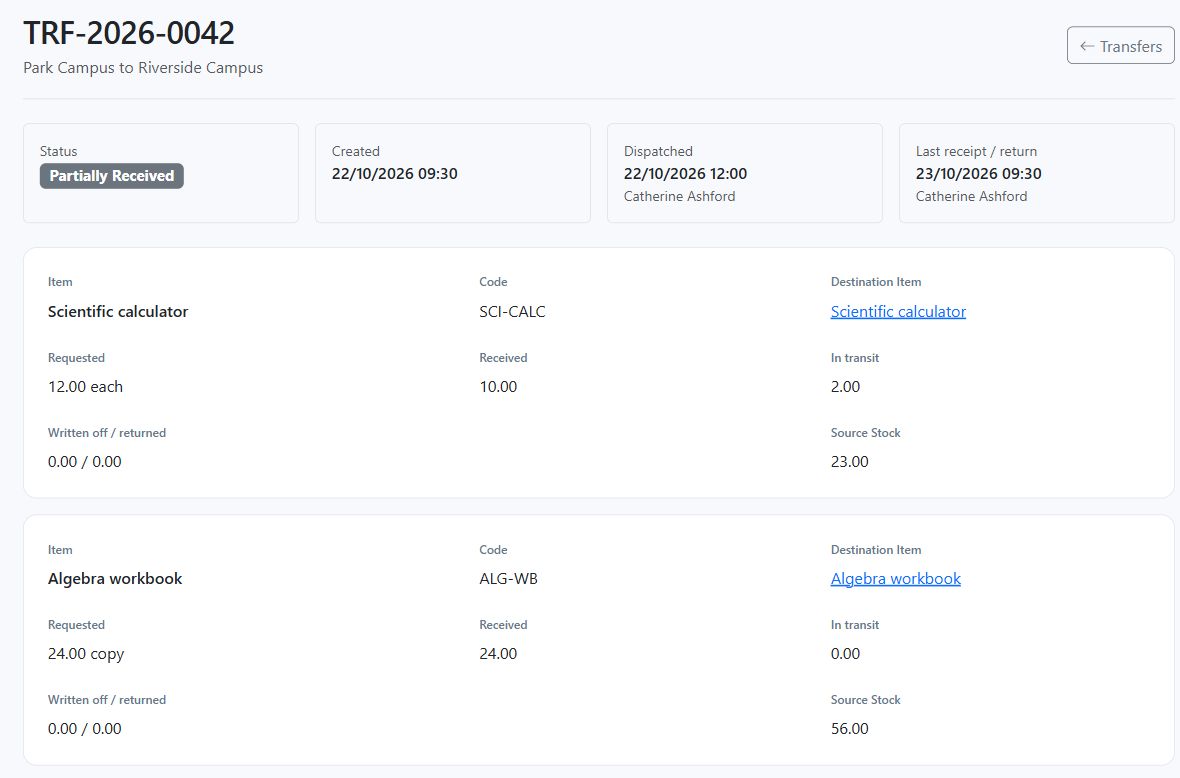This screenshot has width=1180, height=778.
Task: Click the ALG-WB code value
Action: click(508, 579)
